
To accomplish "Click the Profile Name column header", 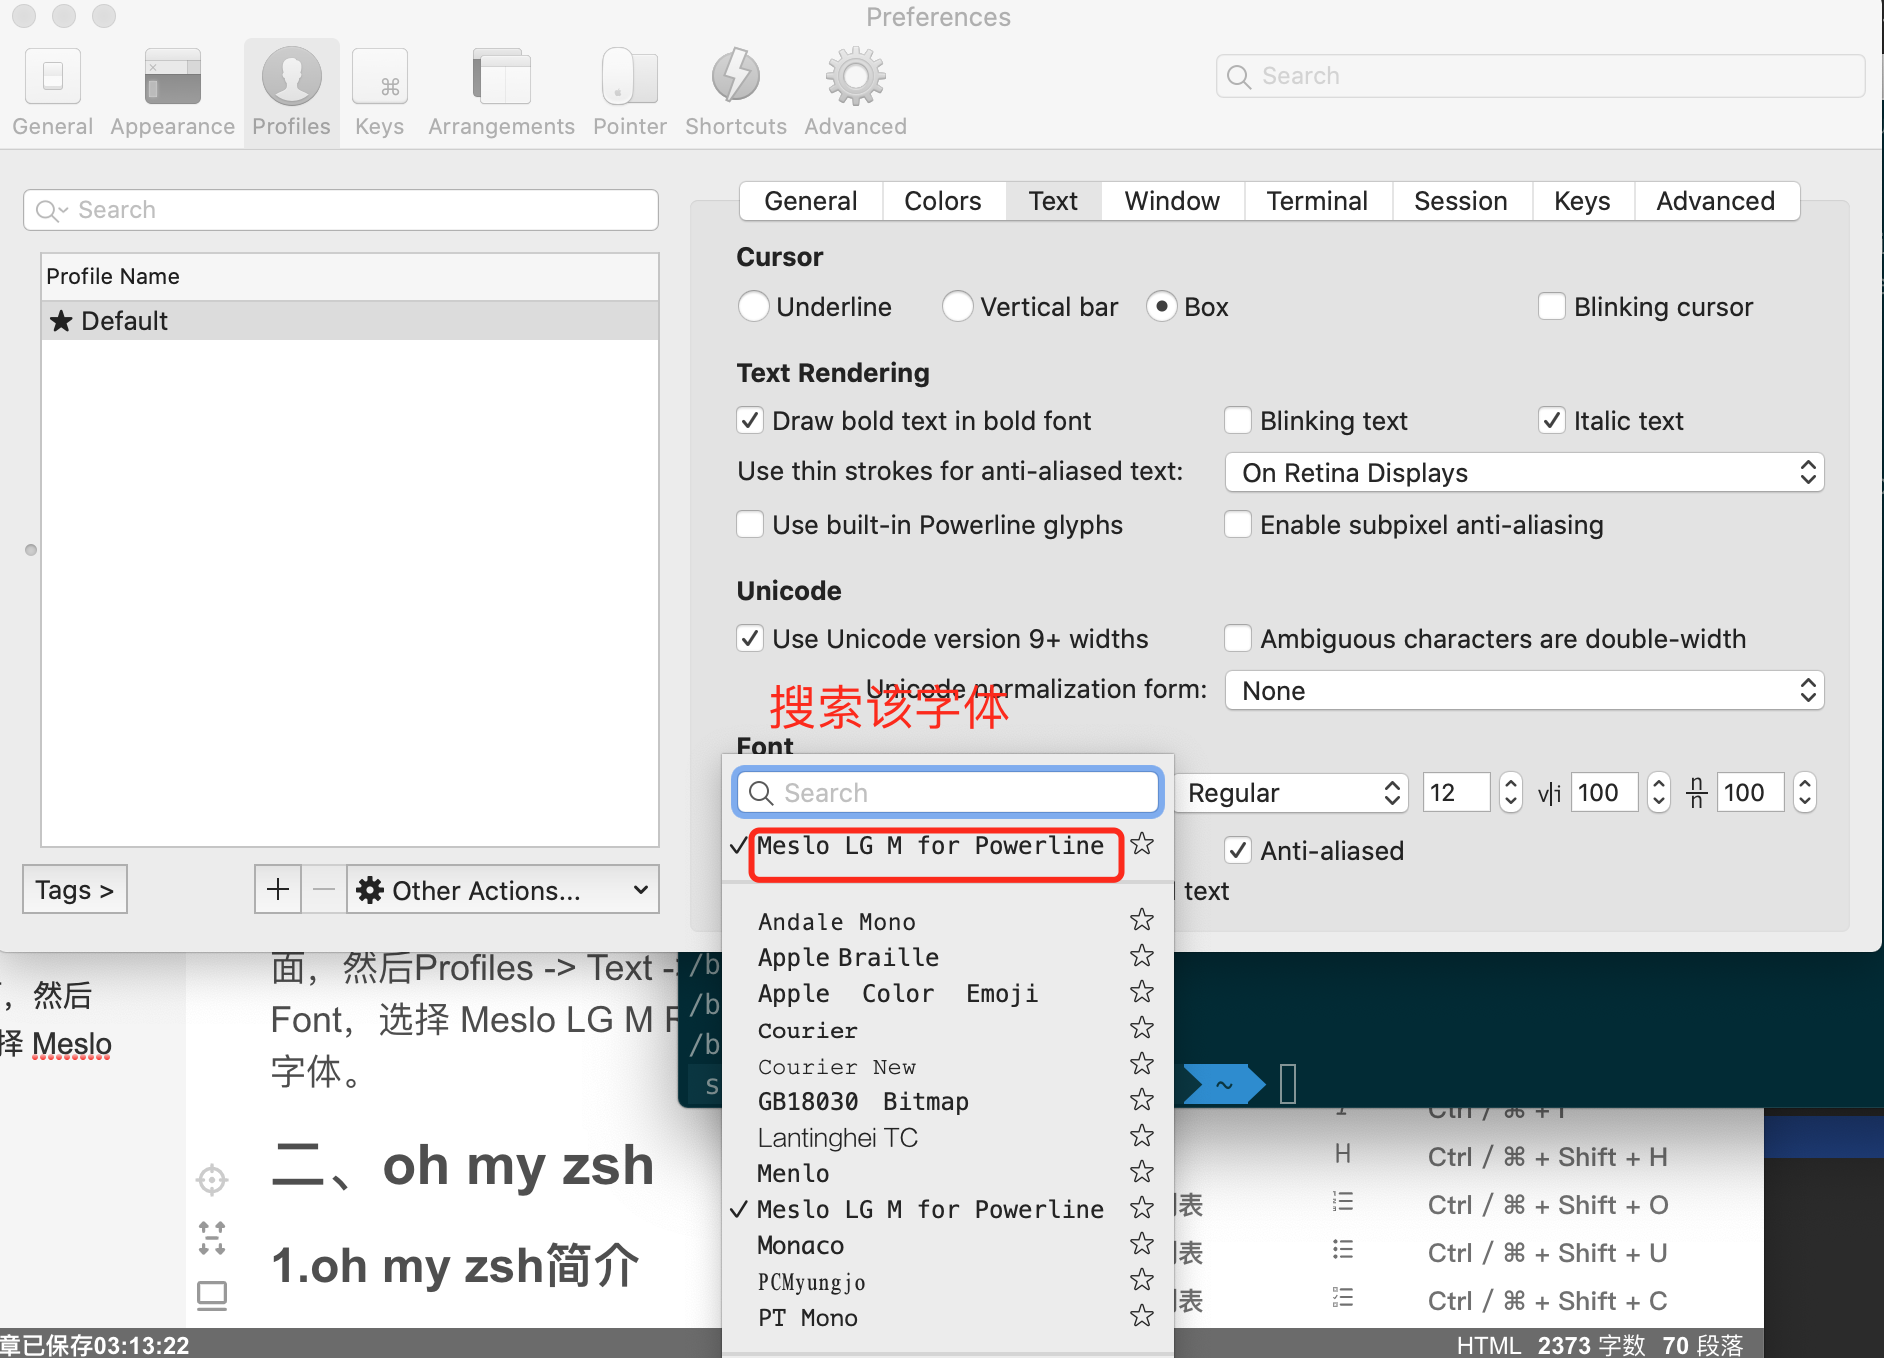I will click(350, 277).
